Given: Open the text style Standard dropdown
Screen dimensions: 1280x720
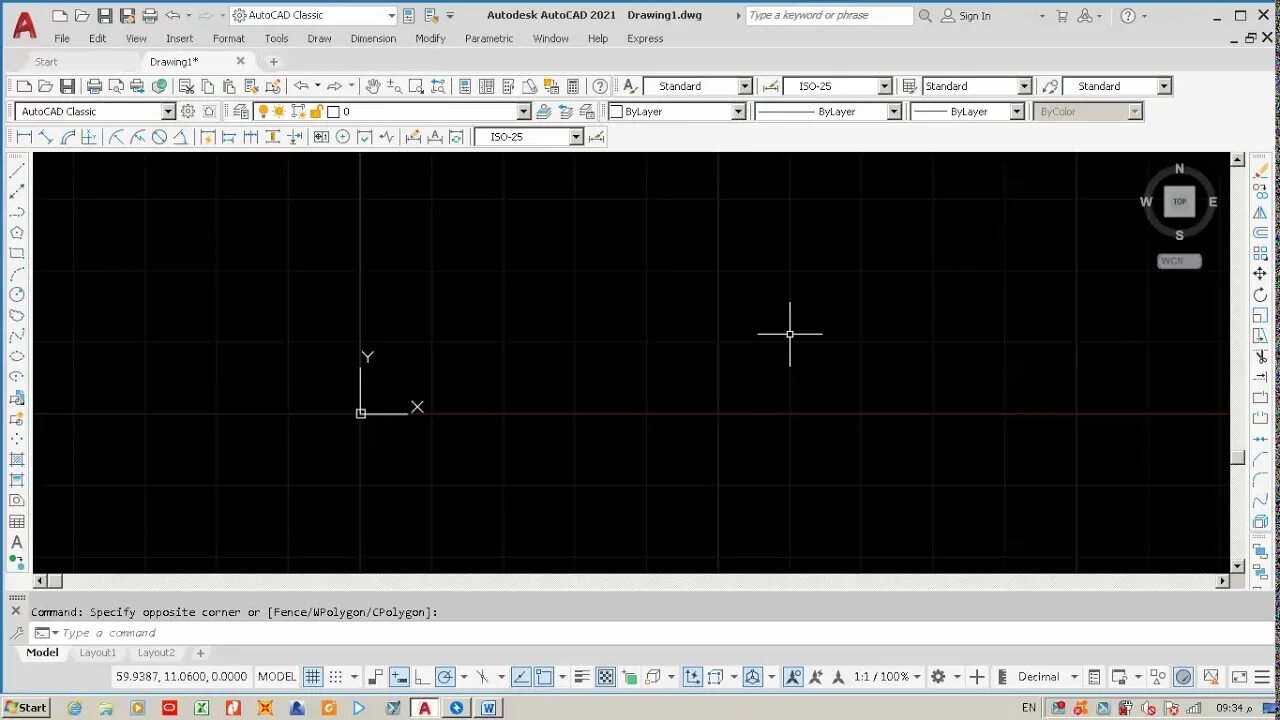Looking at the screenshot, I should tap(745, 86).
